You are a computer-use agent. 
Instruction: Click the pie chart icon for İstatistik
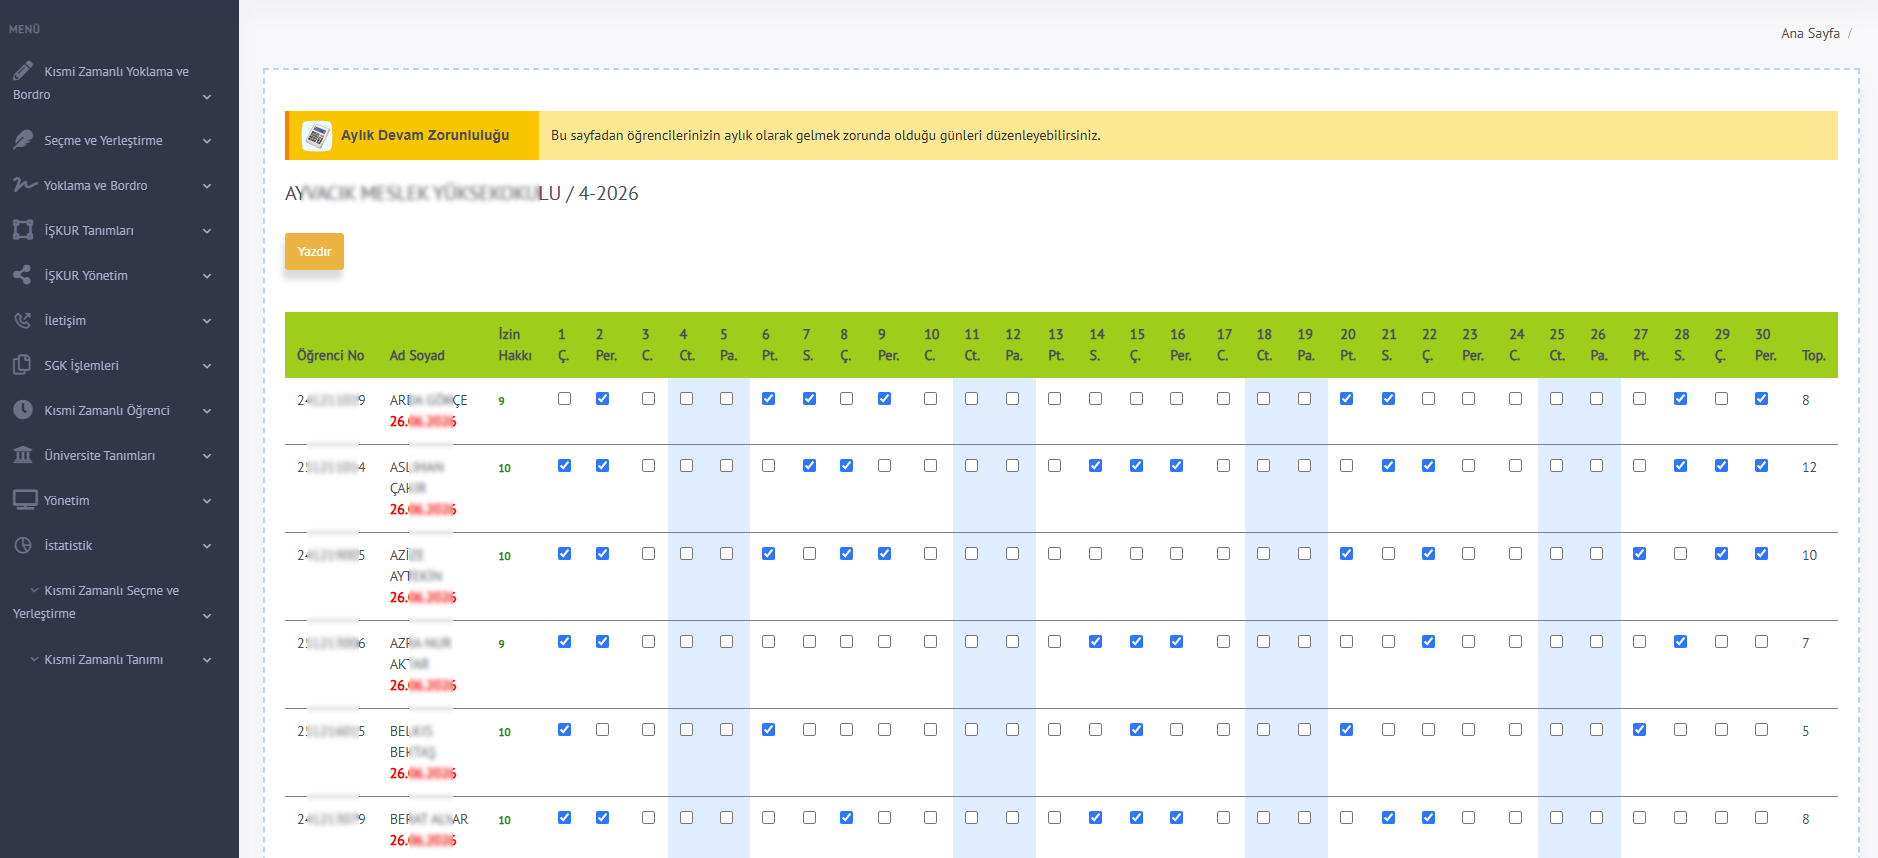pyautogui.click(x=23, y=545)
